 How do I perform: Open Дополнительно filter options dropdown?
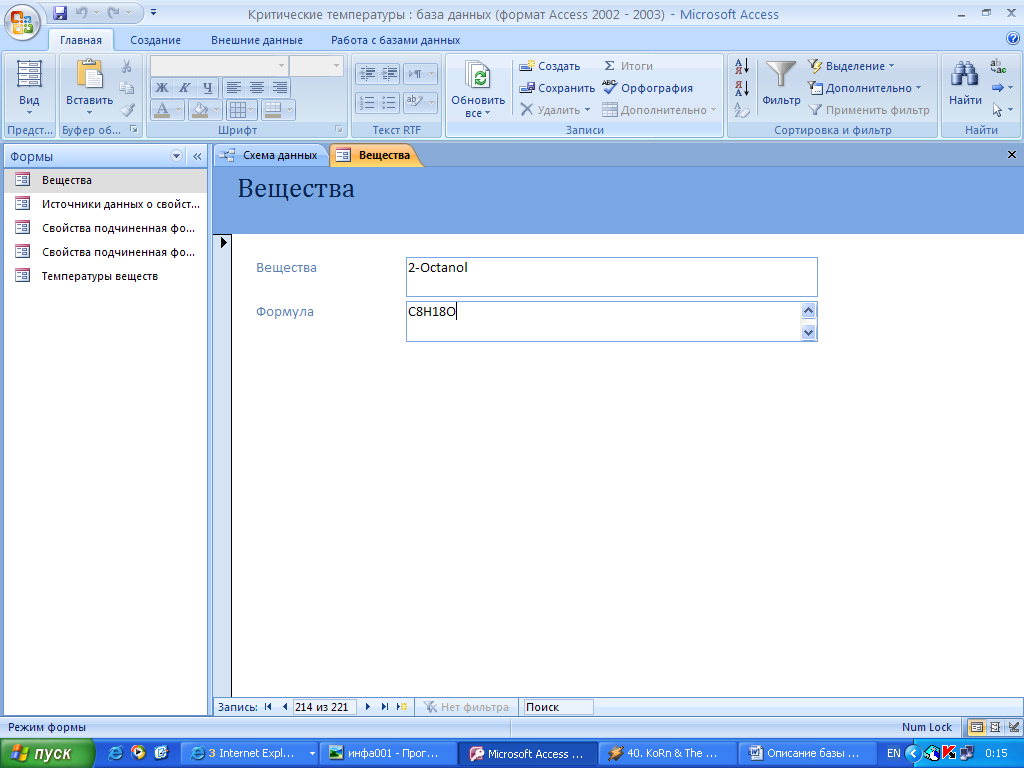tap(864, 88)
